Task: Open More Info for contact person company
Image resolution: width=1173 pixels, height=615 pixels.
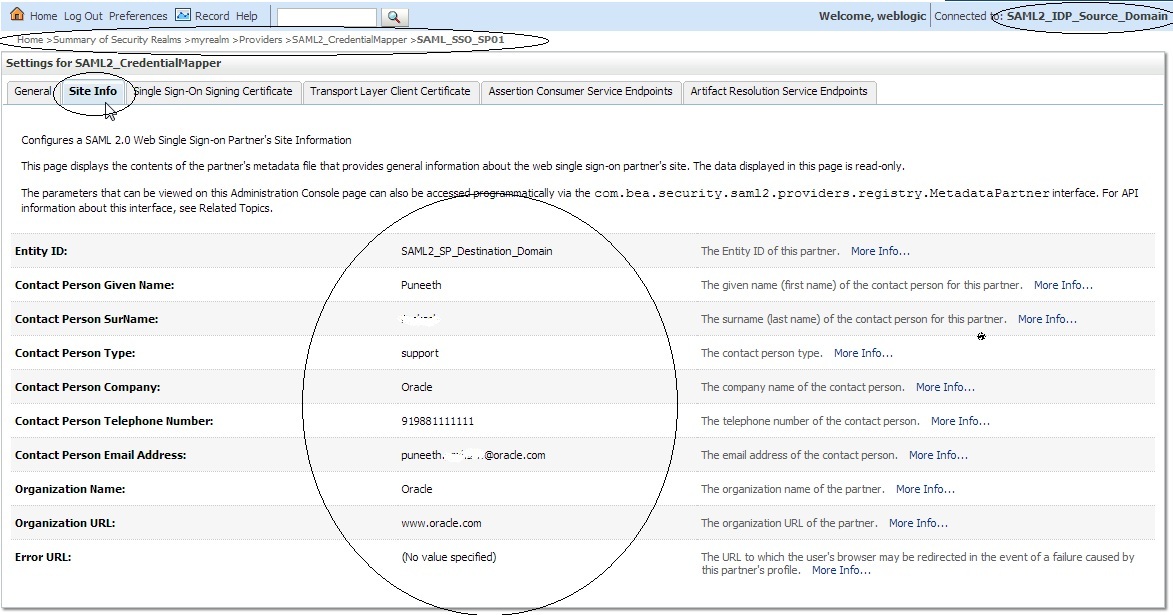Action: point(946,388)
